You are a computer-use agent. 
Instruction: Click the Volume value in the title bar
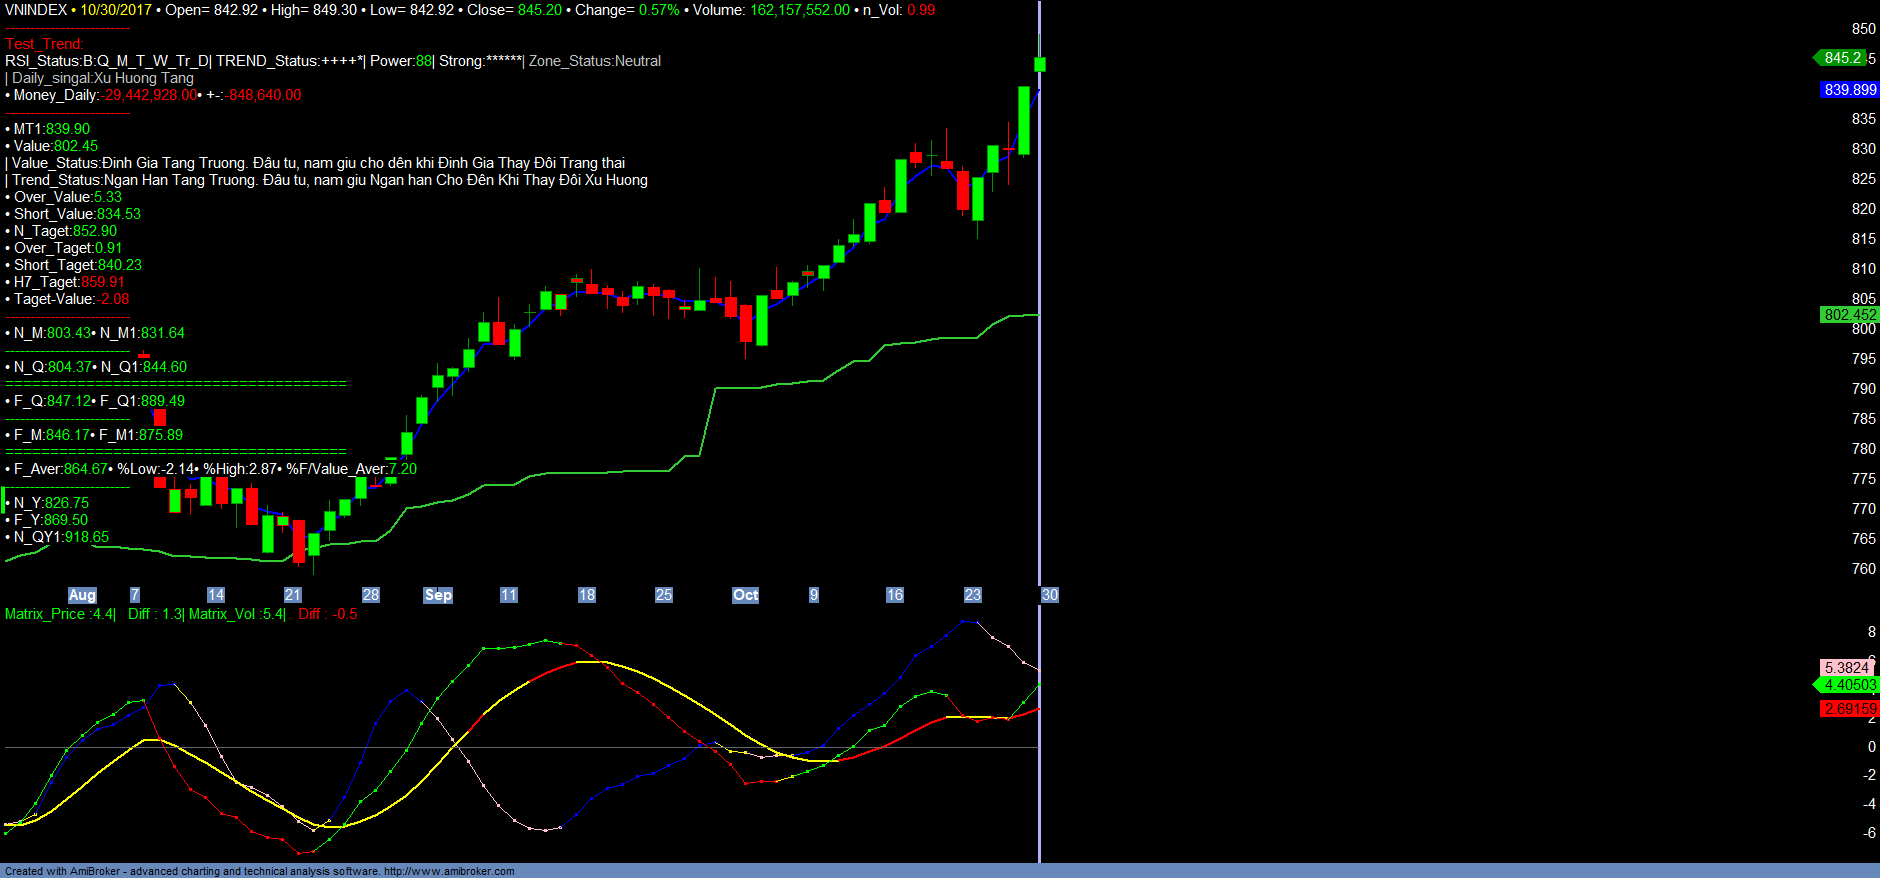[799, 10]
